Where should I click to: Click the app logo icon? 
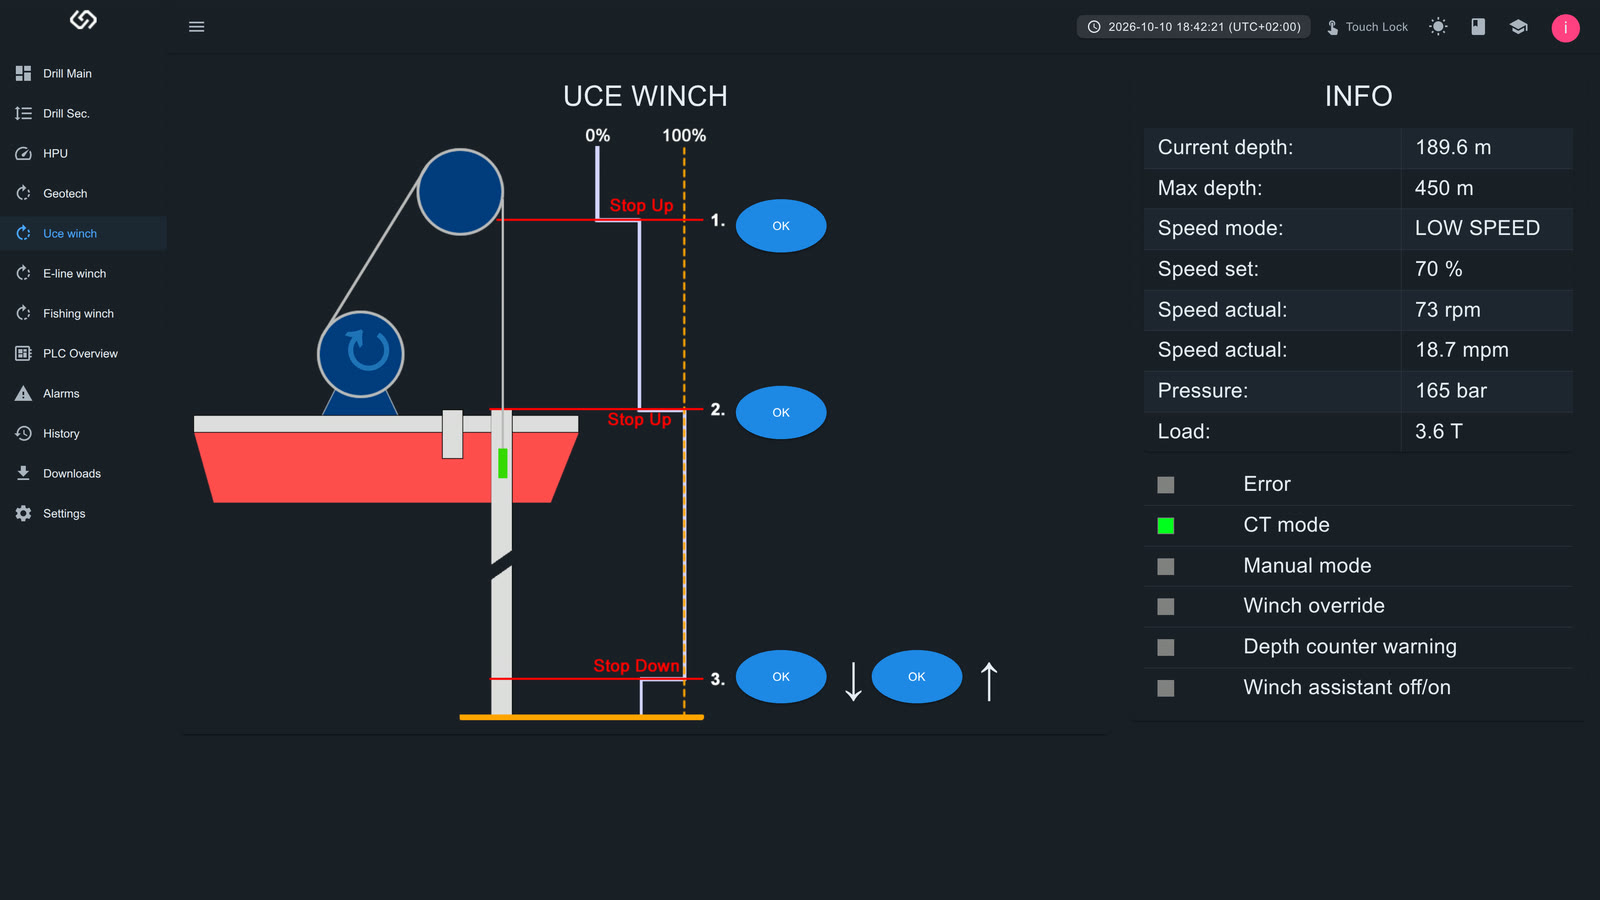83,20
